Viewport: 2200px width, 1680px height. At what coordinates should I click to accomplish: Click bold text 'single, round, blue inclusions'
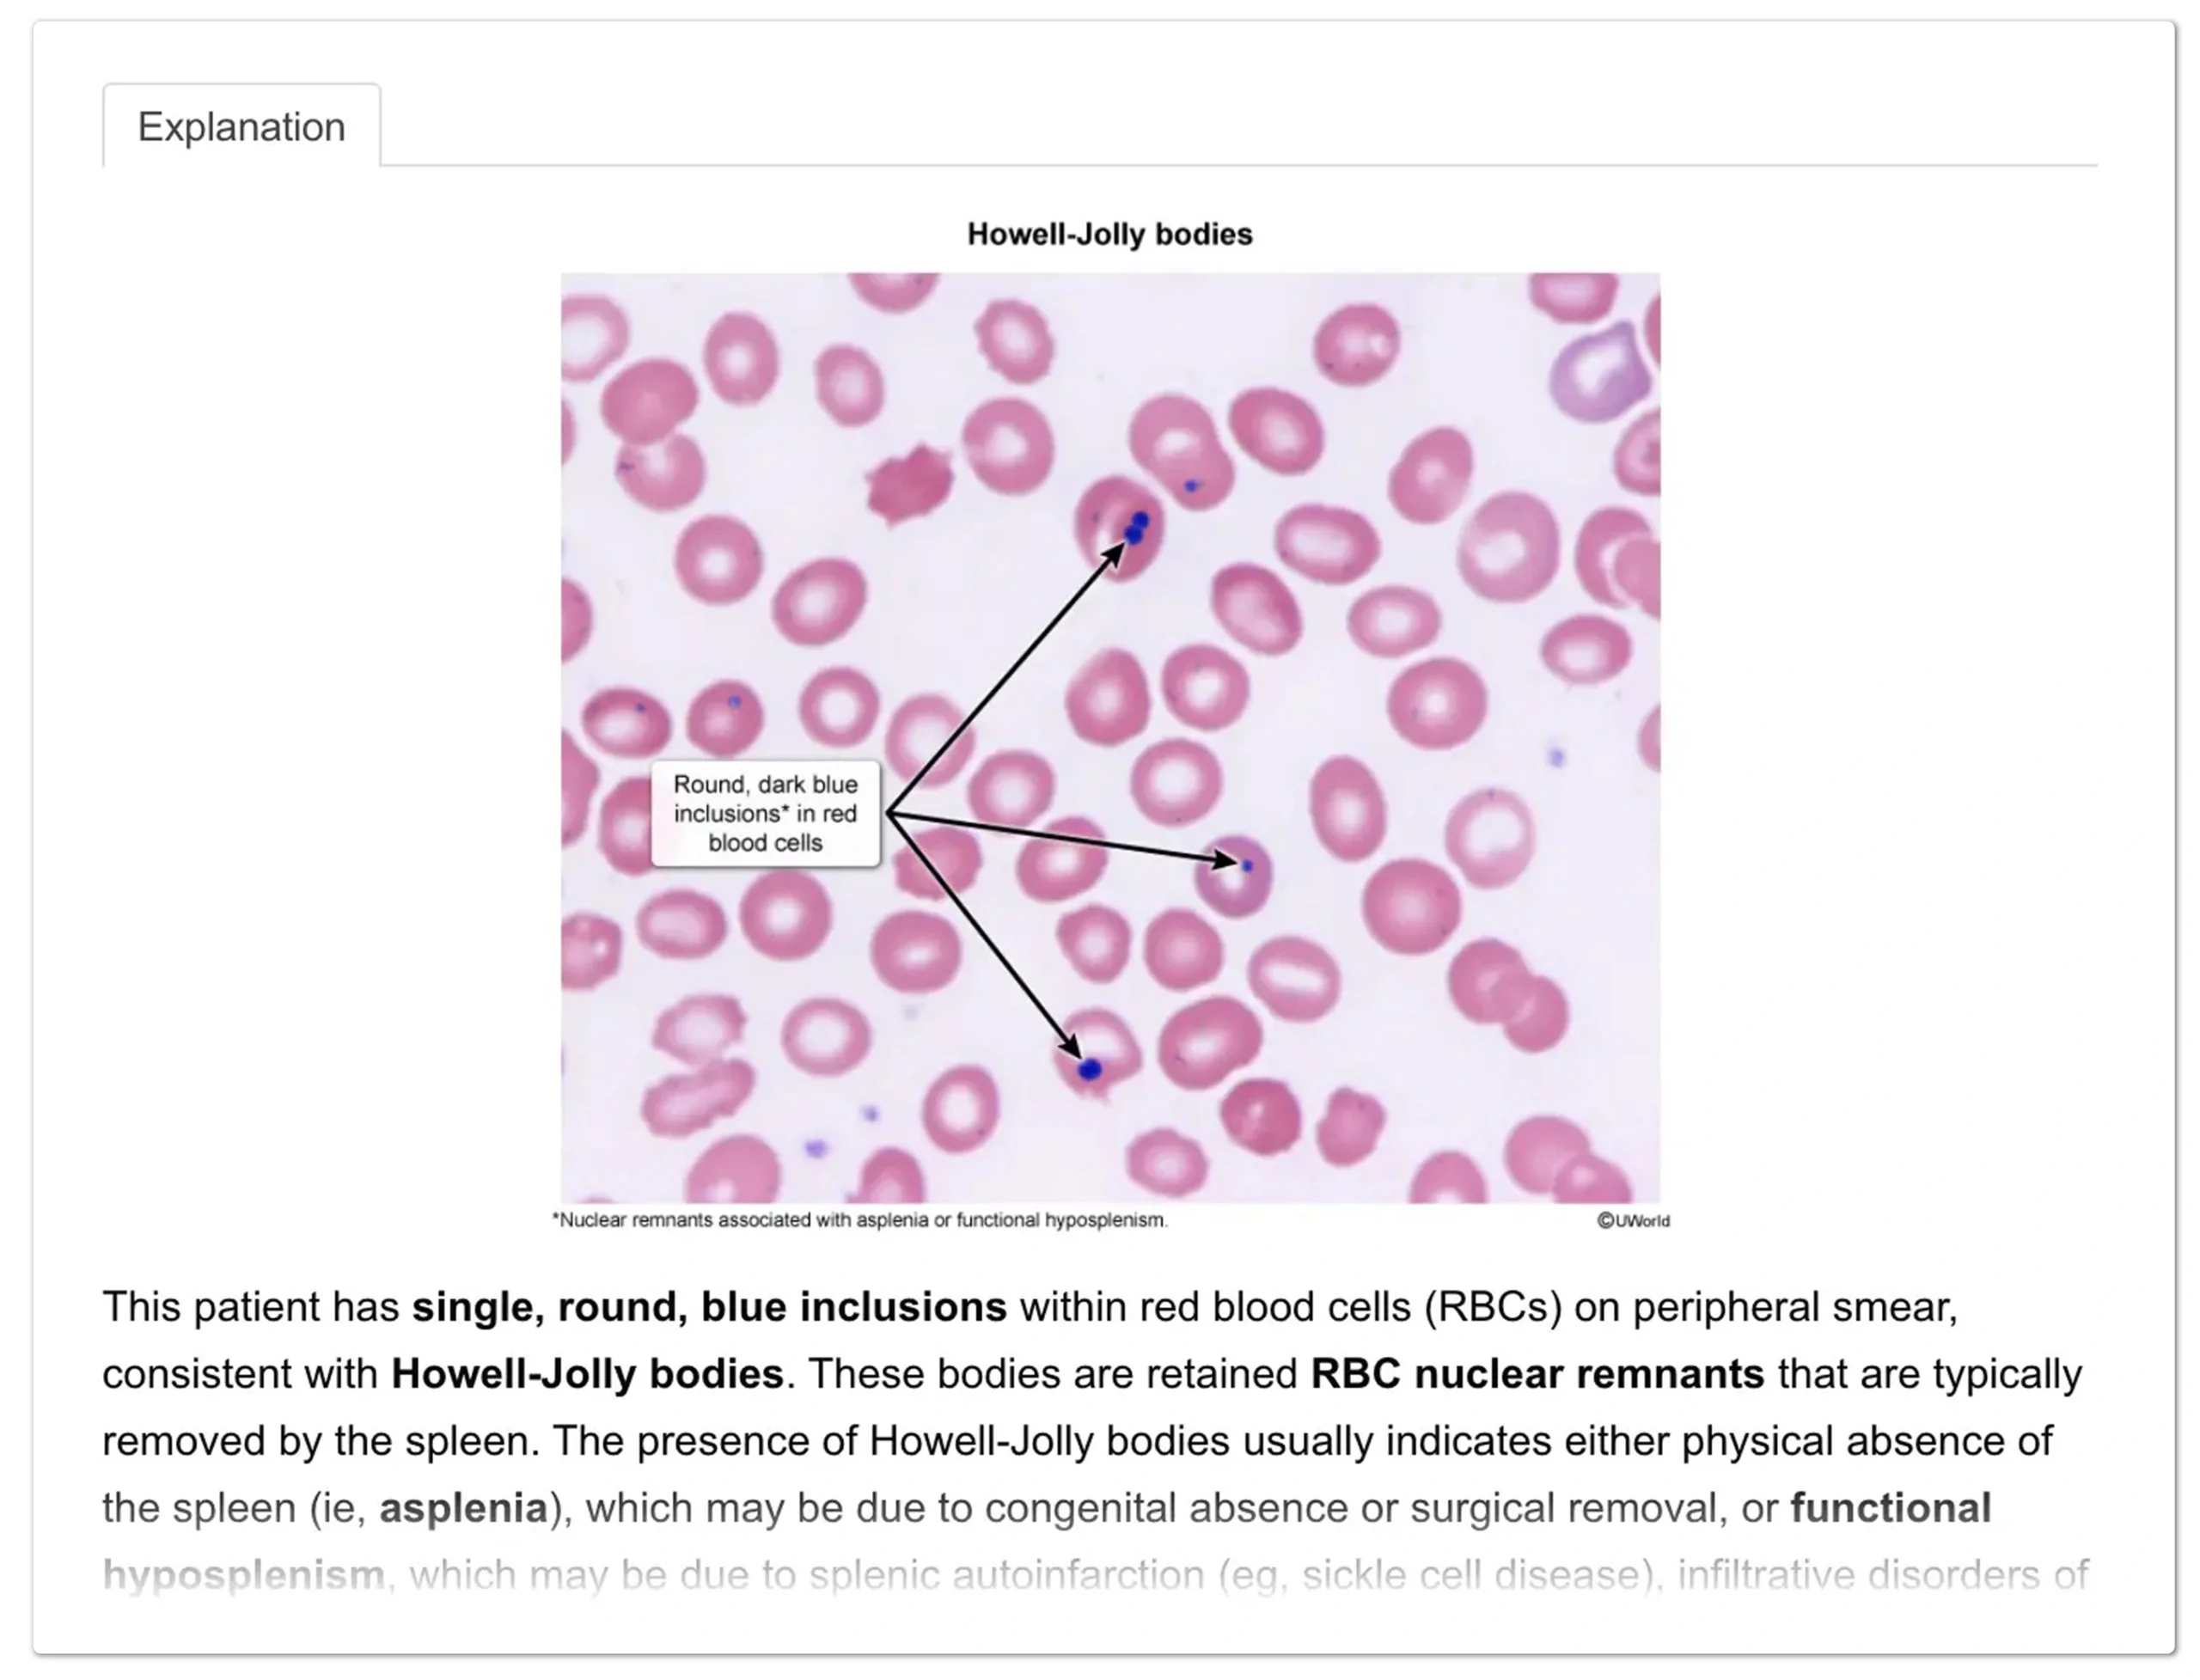point(709,1307)
